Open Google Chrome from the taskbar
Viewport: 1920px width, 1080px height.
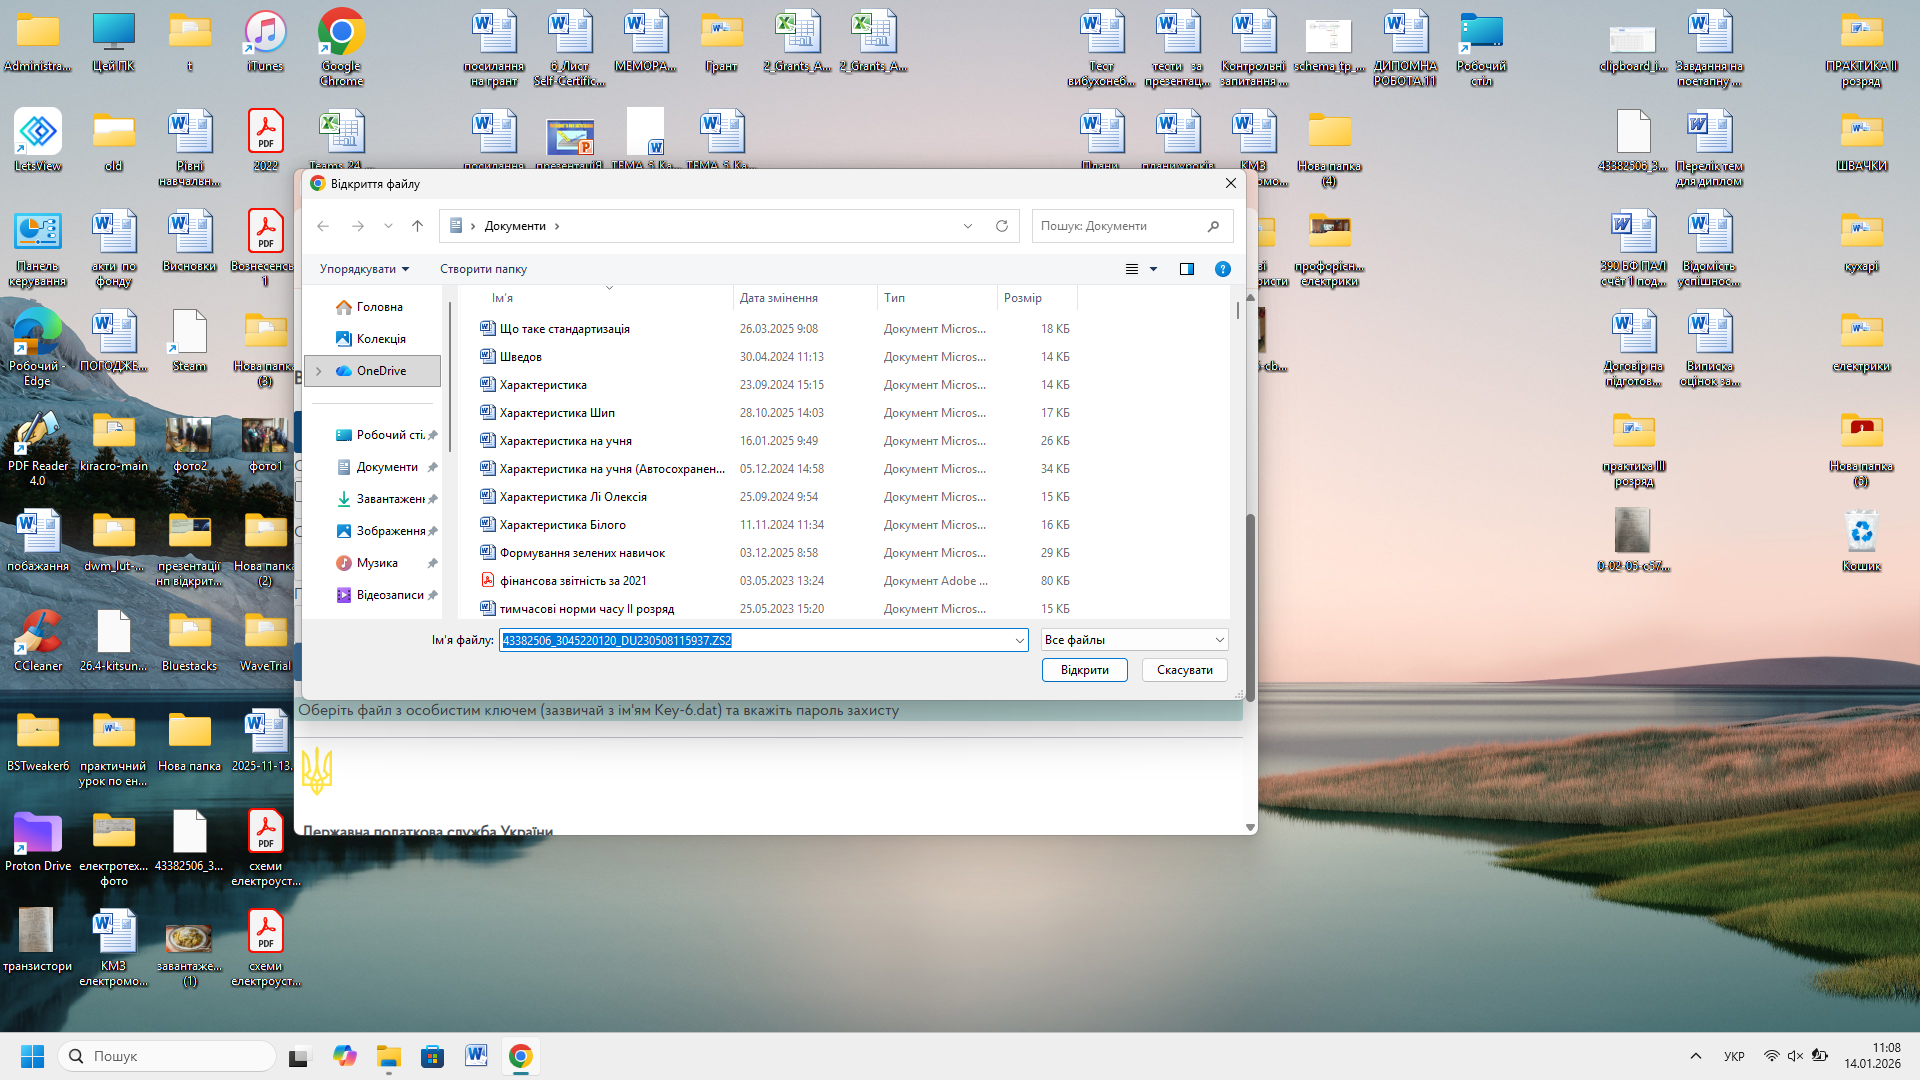coord(520,1056)
